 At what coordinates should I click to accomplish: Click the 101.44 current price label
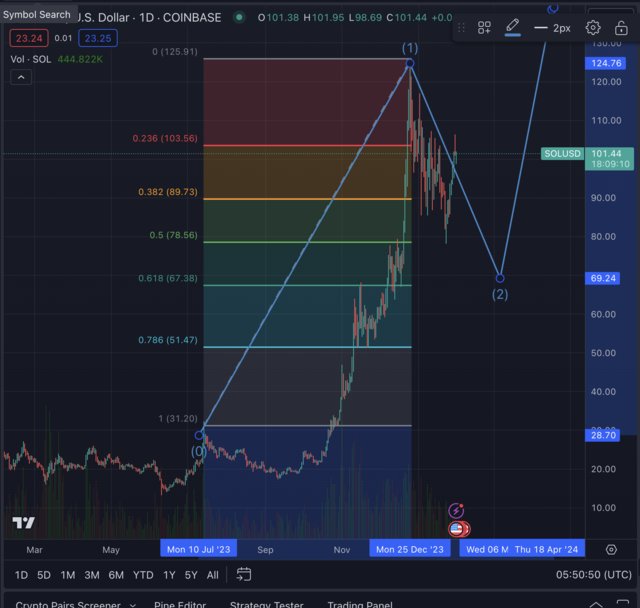point(607,153)
